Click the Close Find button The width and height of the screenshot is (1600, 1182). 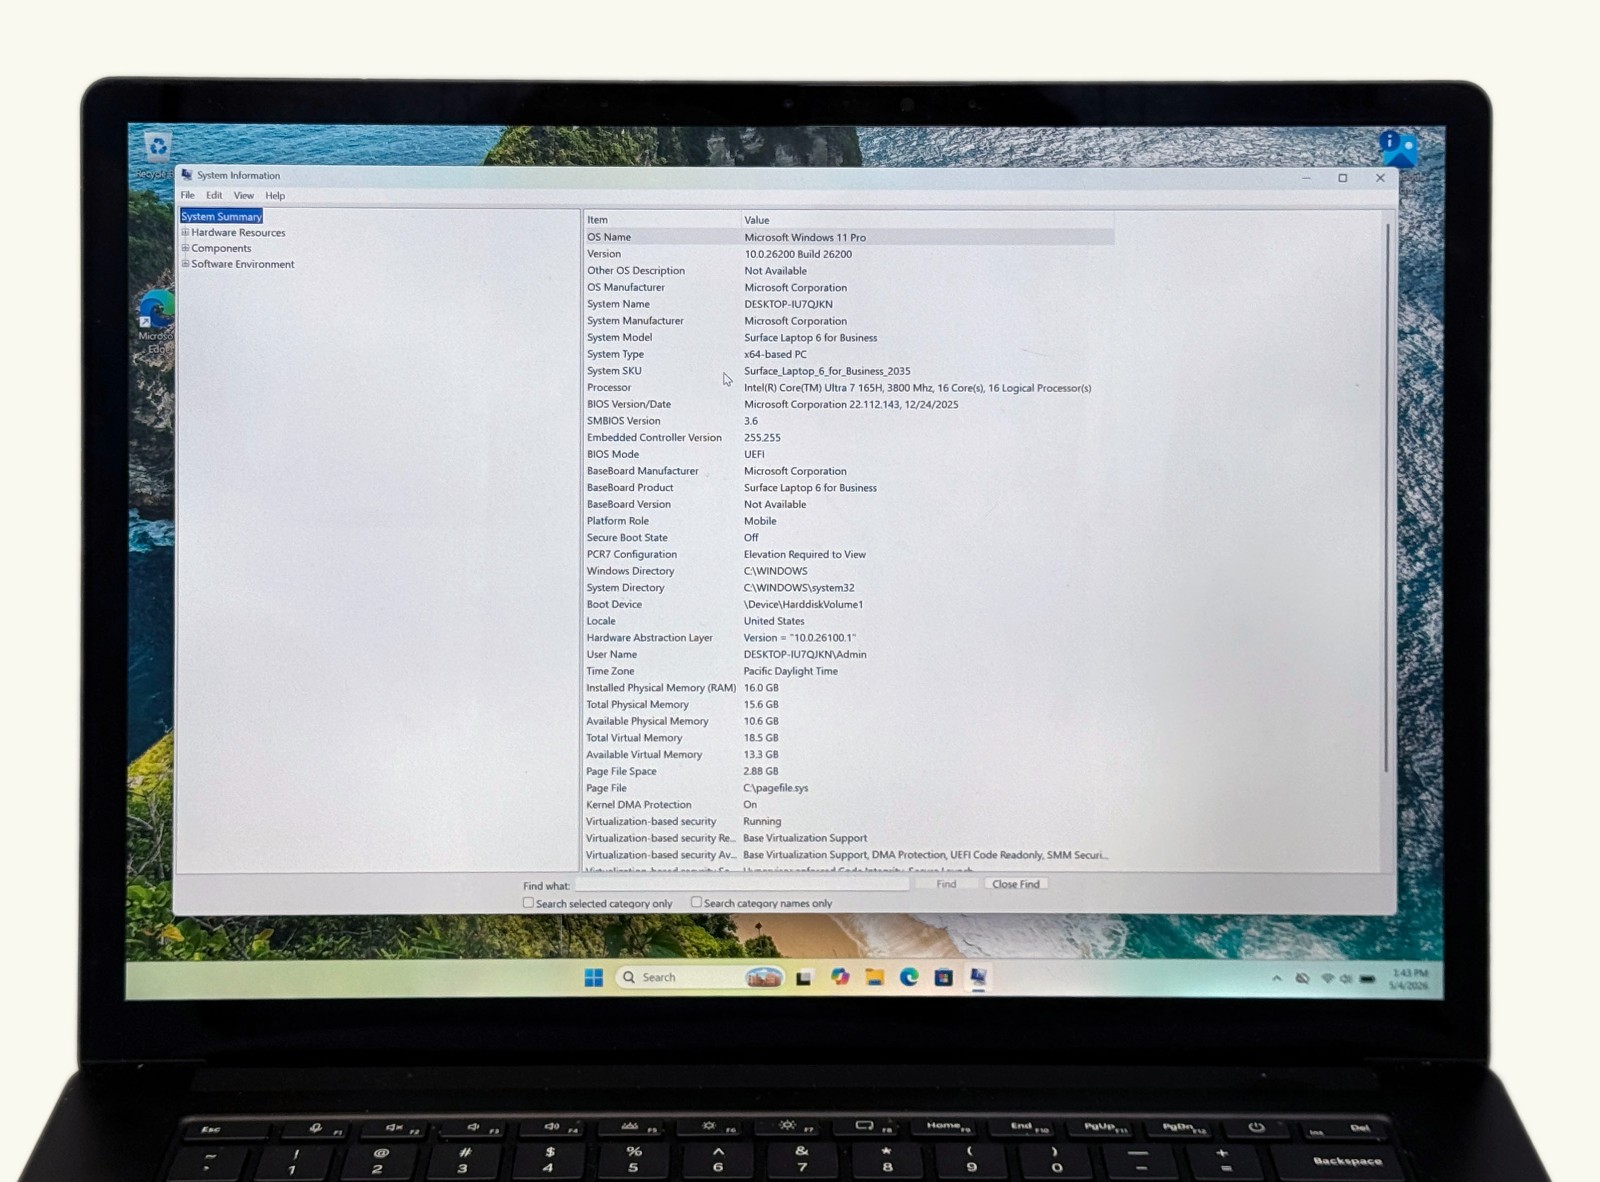[x=1016, y=884]
